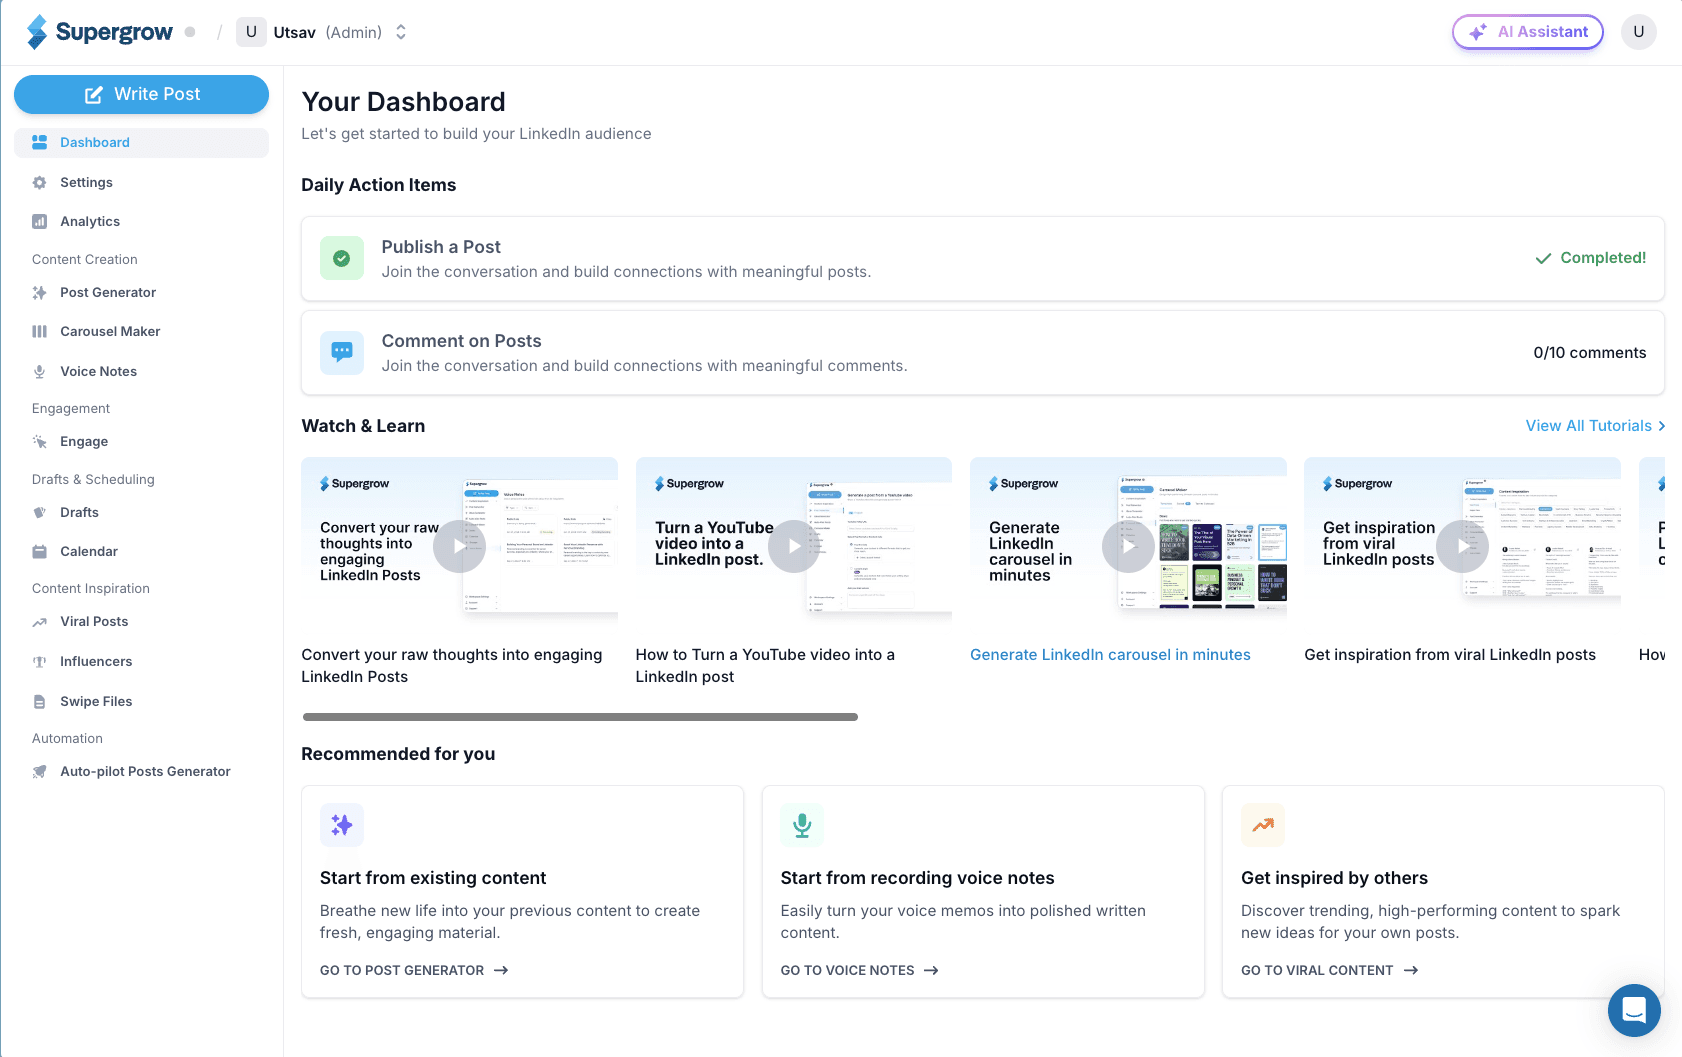The image size is (1682, 1057).
Task: Click the Get inspiration from viral LinkedIn posts caption
Action: (x=1450, y=655)
